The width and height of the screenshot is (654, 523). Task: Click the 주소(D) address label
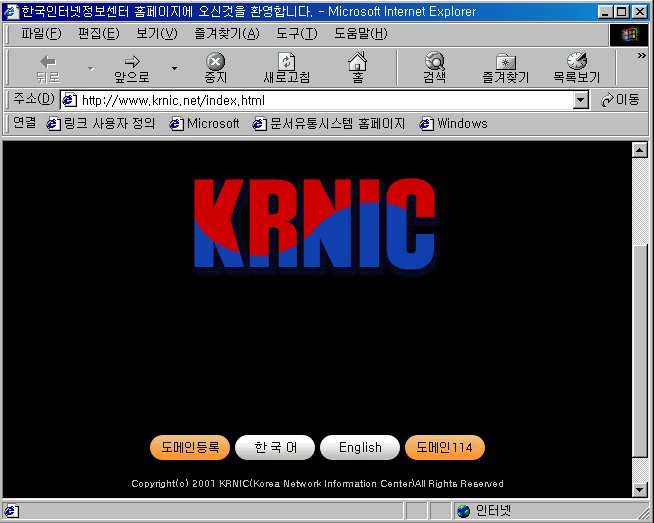[34, 99]
